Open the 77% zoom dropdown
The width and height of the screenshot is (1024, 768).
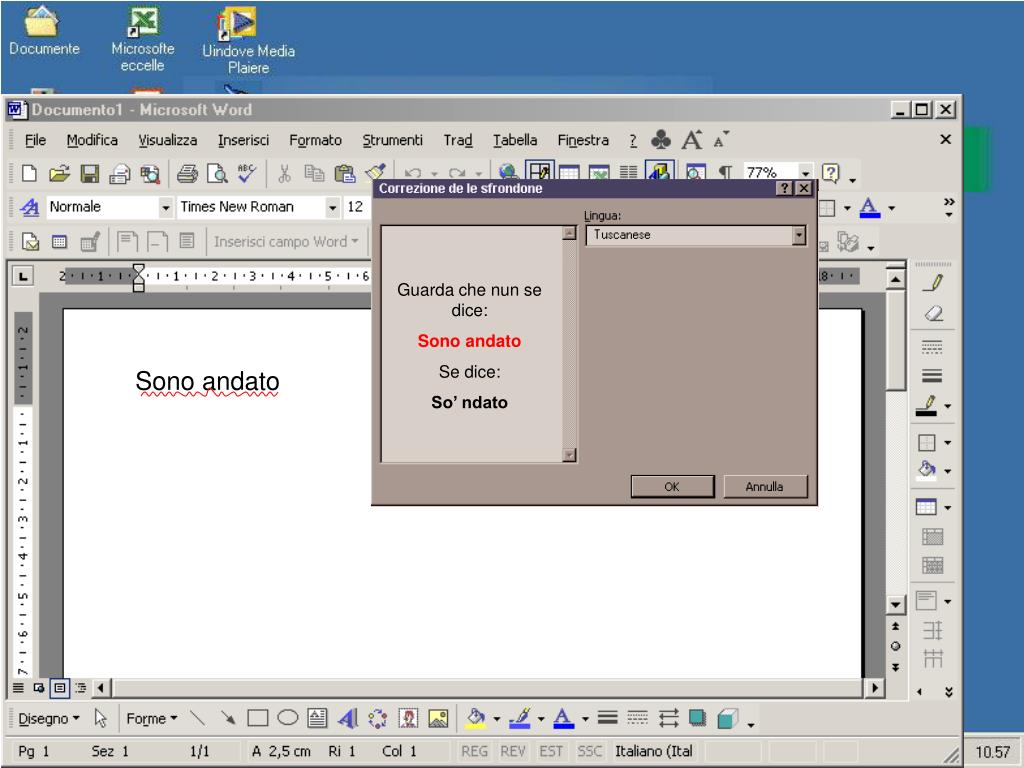tap(806, 173)
